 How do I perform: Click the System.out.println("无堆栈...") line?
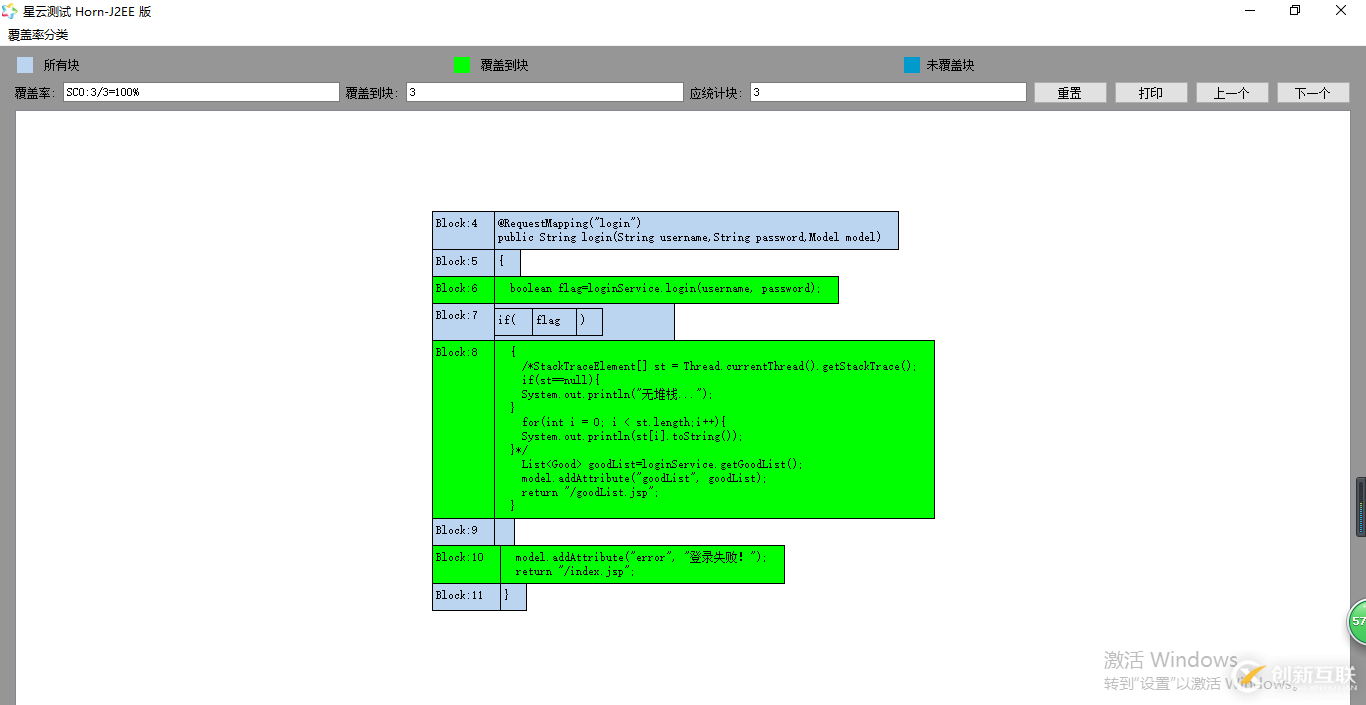(617, 394)
